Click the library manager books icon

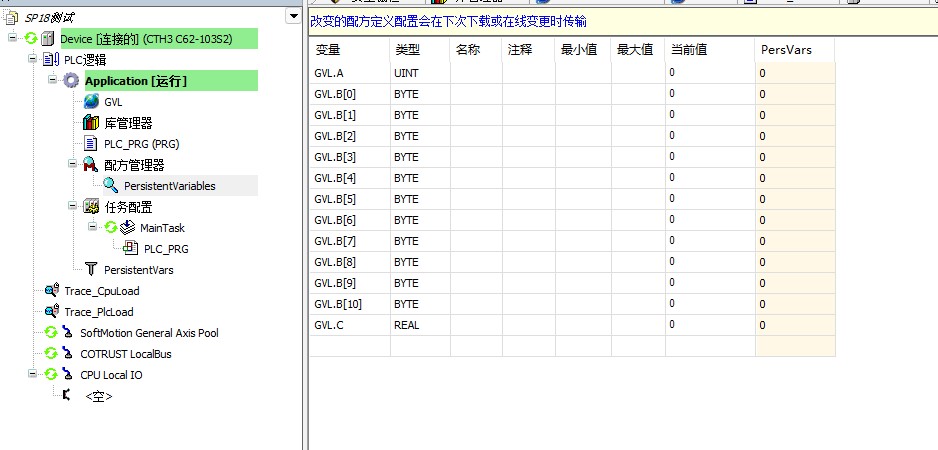pyautogui.click(x=91, y=123)
